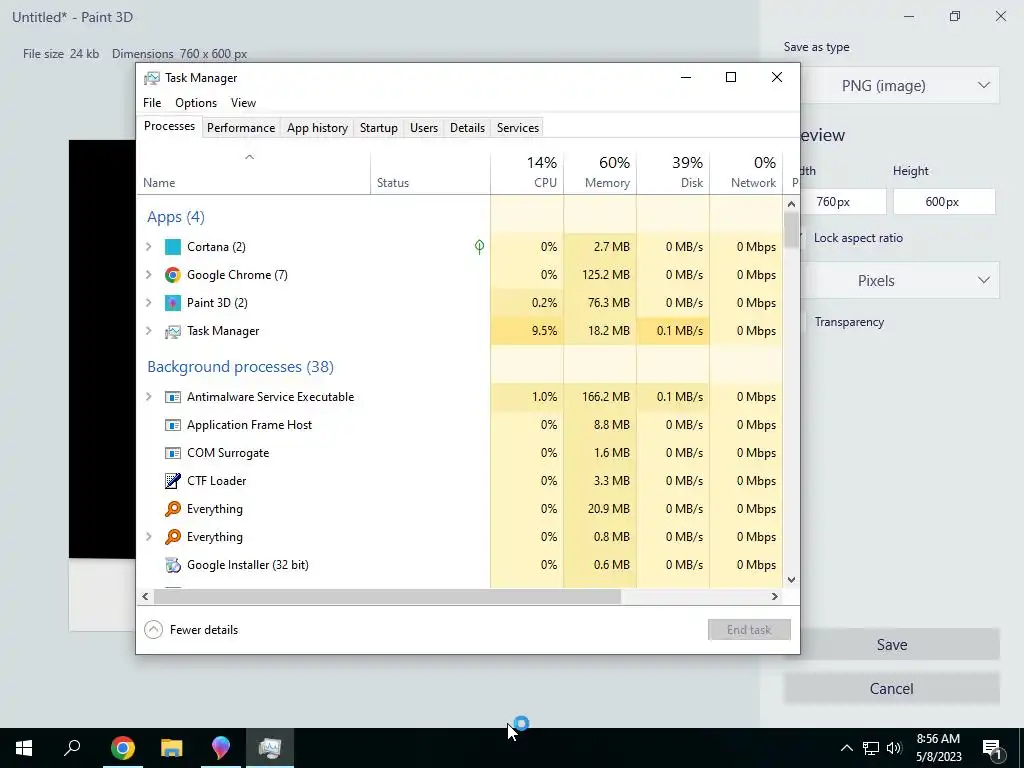This screenshot has width=1024, height=768.
Task: Open the File menu in Task Manager
Action: coord(152,103)
